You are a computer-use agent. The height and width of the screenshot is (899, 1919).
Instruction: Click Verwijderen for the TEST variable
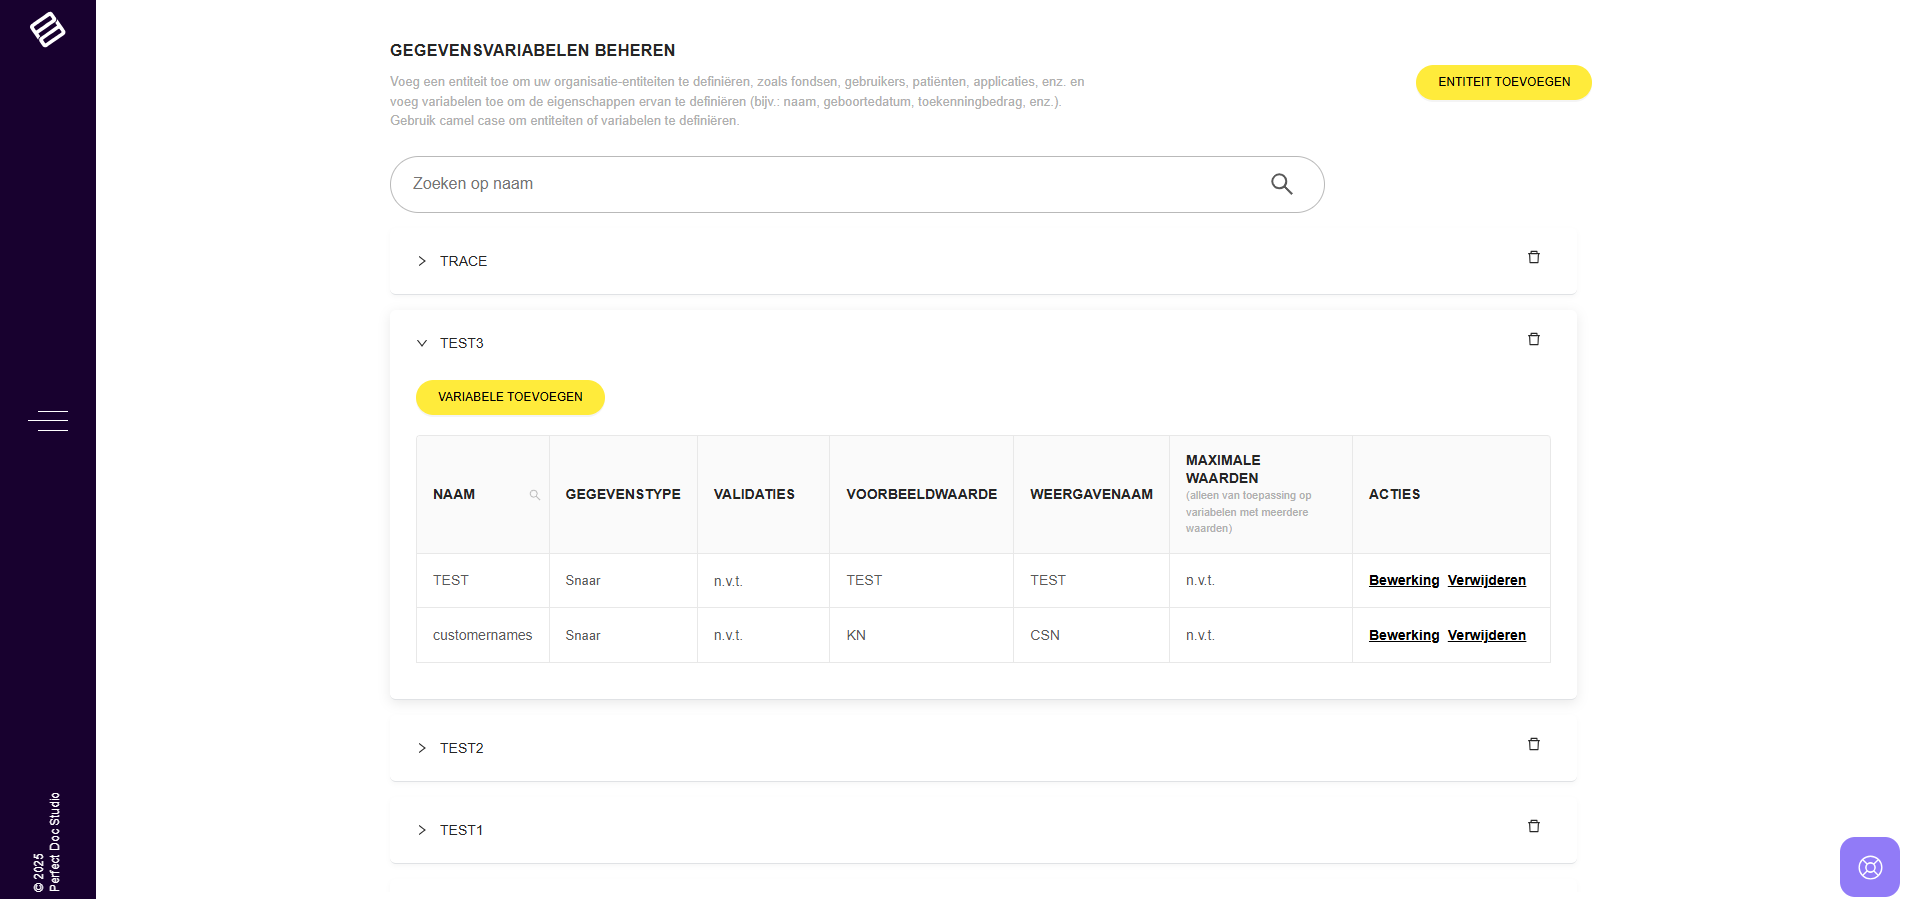click(1486, 581)
